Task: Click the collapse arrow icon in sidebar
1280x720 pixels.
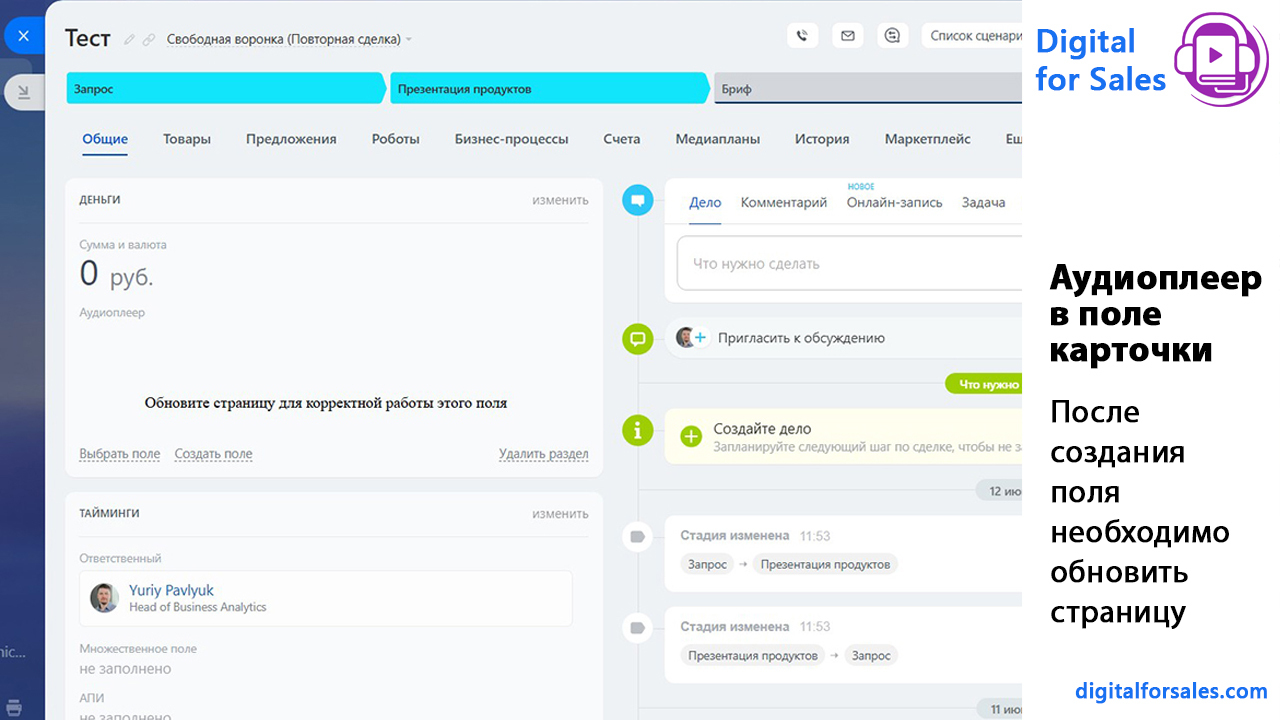Action: (x=23, y=92)
